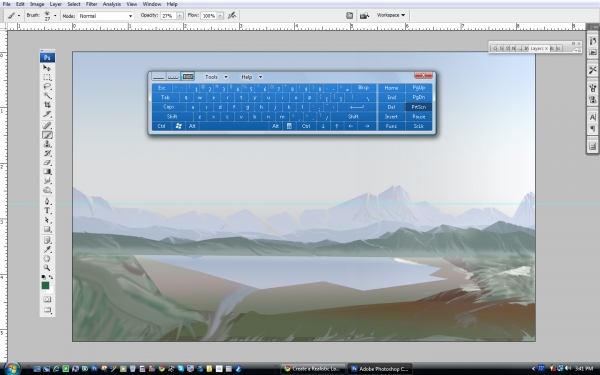This screenshot has width=600, height=375.
Task: Toggle Quick Mask mode button
Action: pyautogui.click(x=47, y=299)
